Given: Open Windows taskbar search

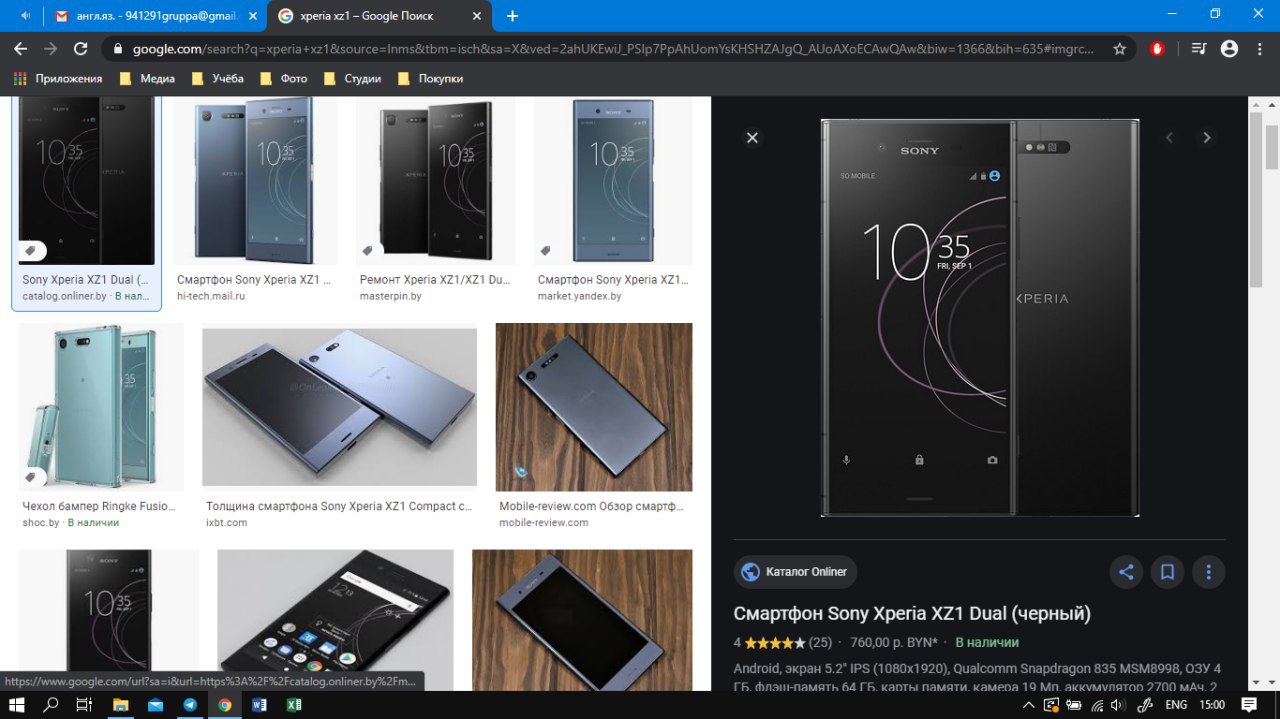Looking at the screenshot, I should (50, 704).
